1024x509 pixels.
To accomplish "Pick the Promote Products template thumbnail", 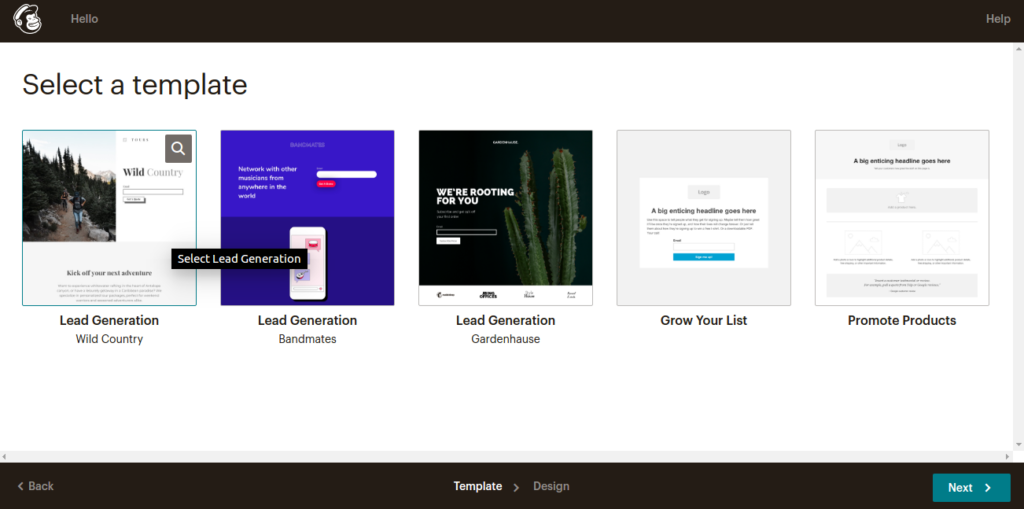I will 902,218.
